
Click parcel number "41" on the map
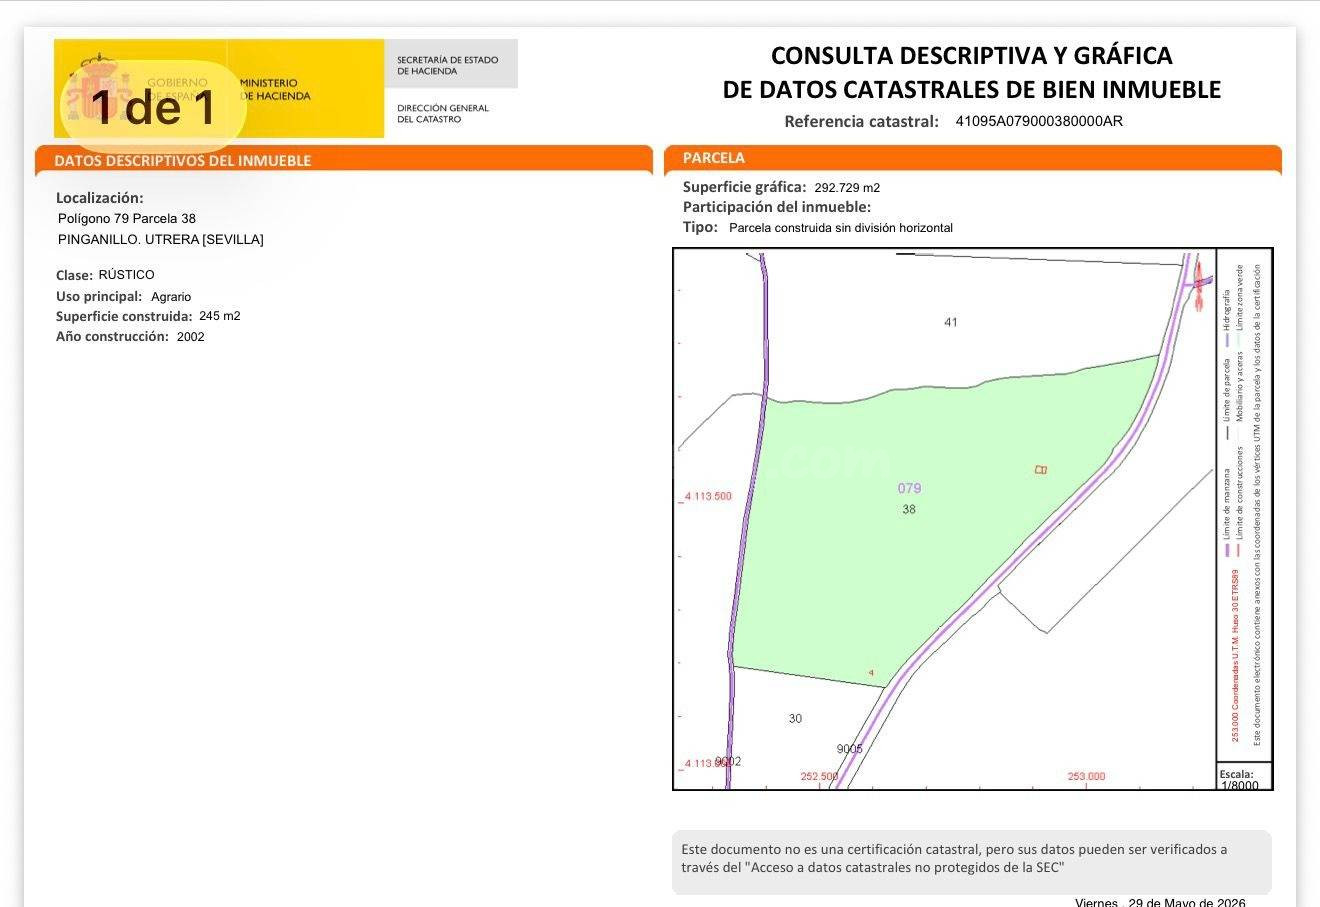[x=951, y=322]
